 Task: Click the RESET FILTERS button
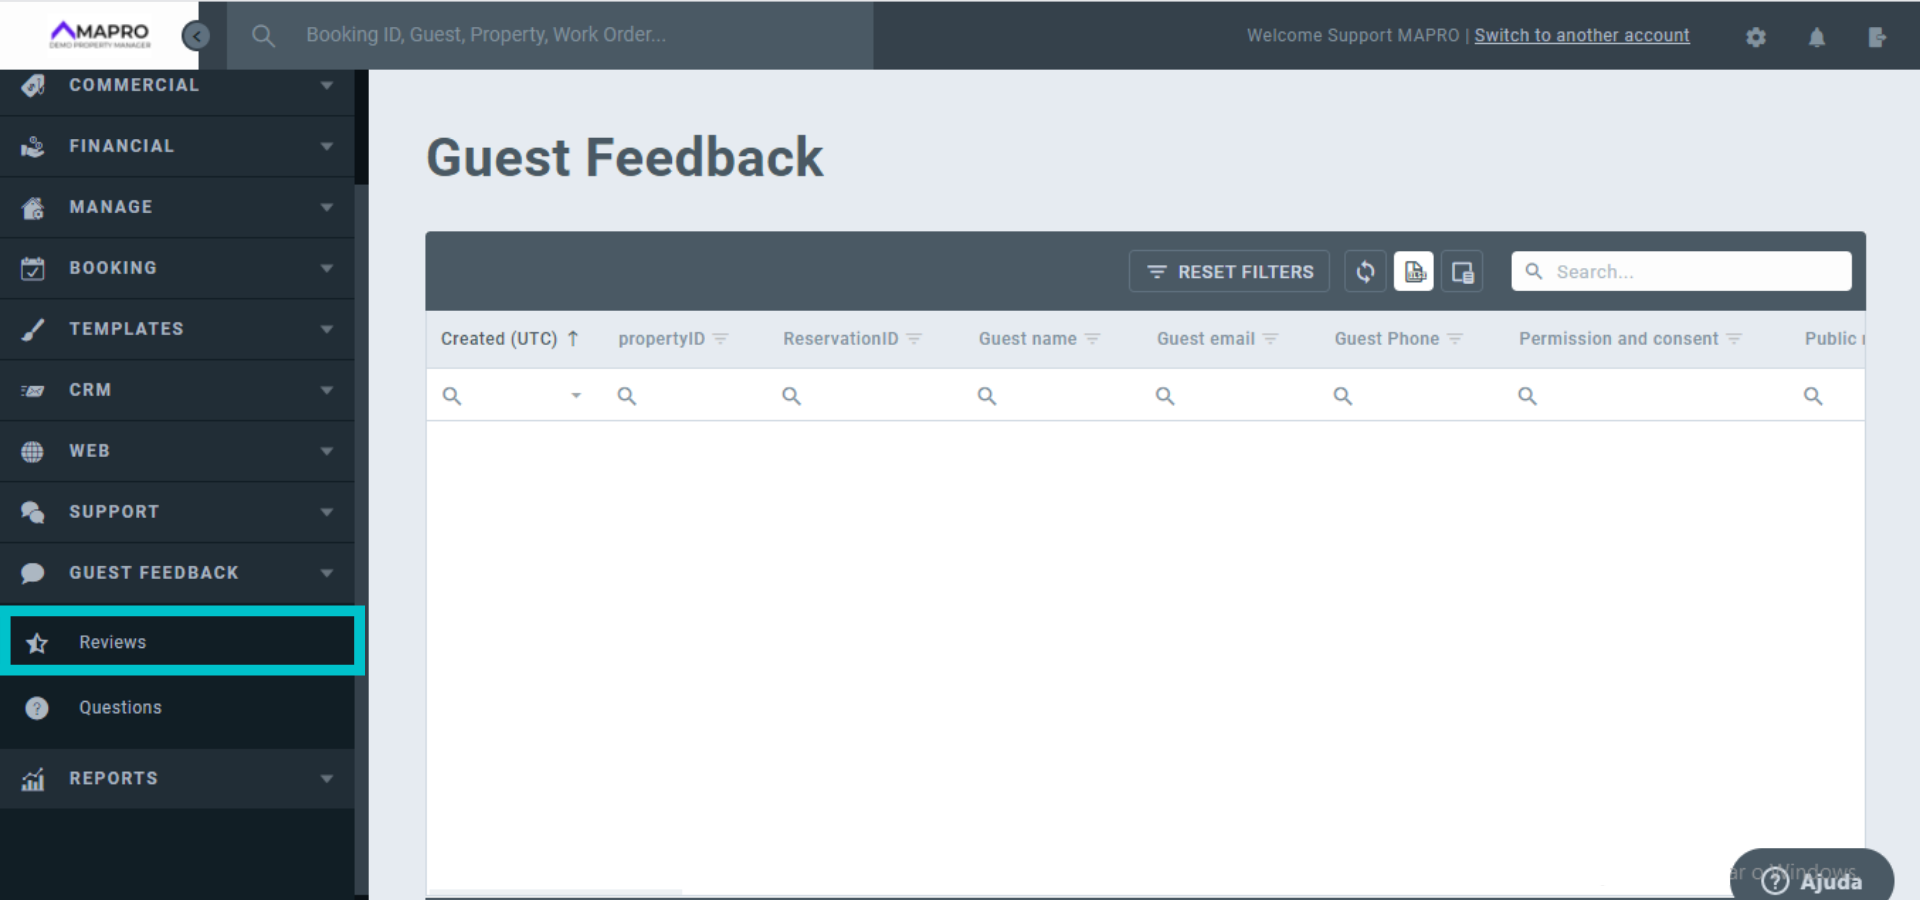click(x=1229, y=272)
